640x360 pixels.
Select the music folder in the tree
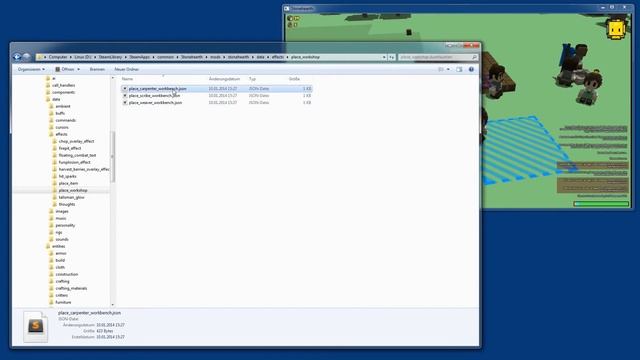61,218
